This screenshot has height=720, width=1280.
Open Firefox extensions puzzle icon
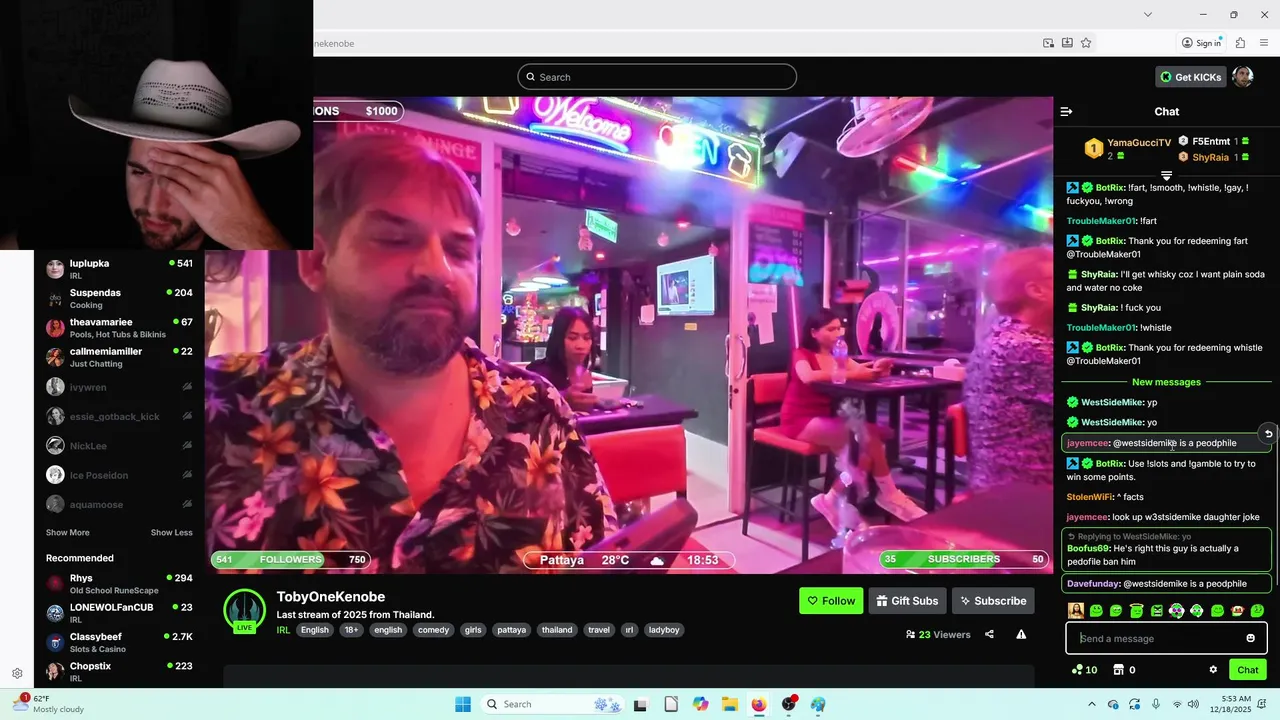[1240, 43]
